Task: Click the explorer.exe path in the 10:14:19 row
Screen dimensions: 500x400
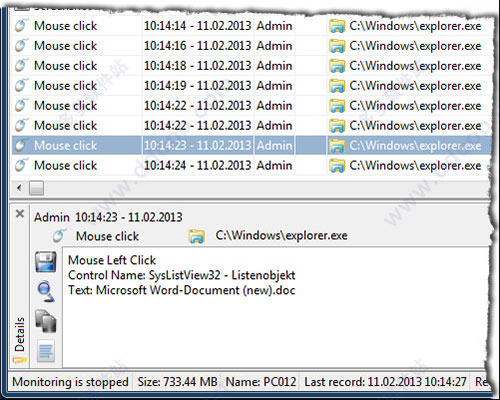Action: point(415,86)
